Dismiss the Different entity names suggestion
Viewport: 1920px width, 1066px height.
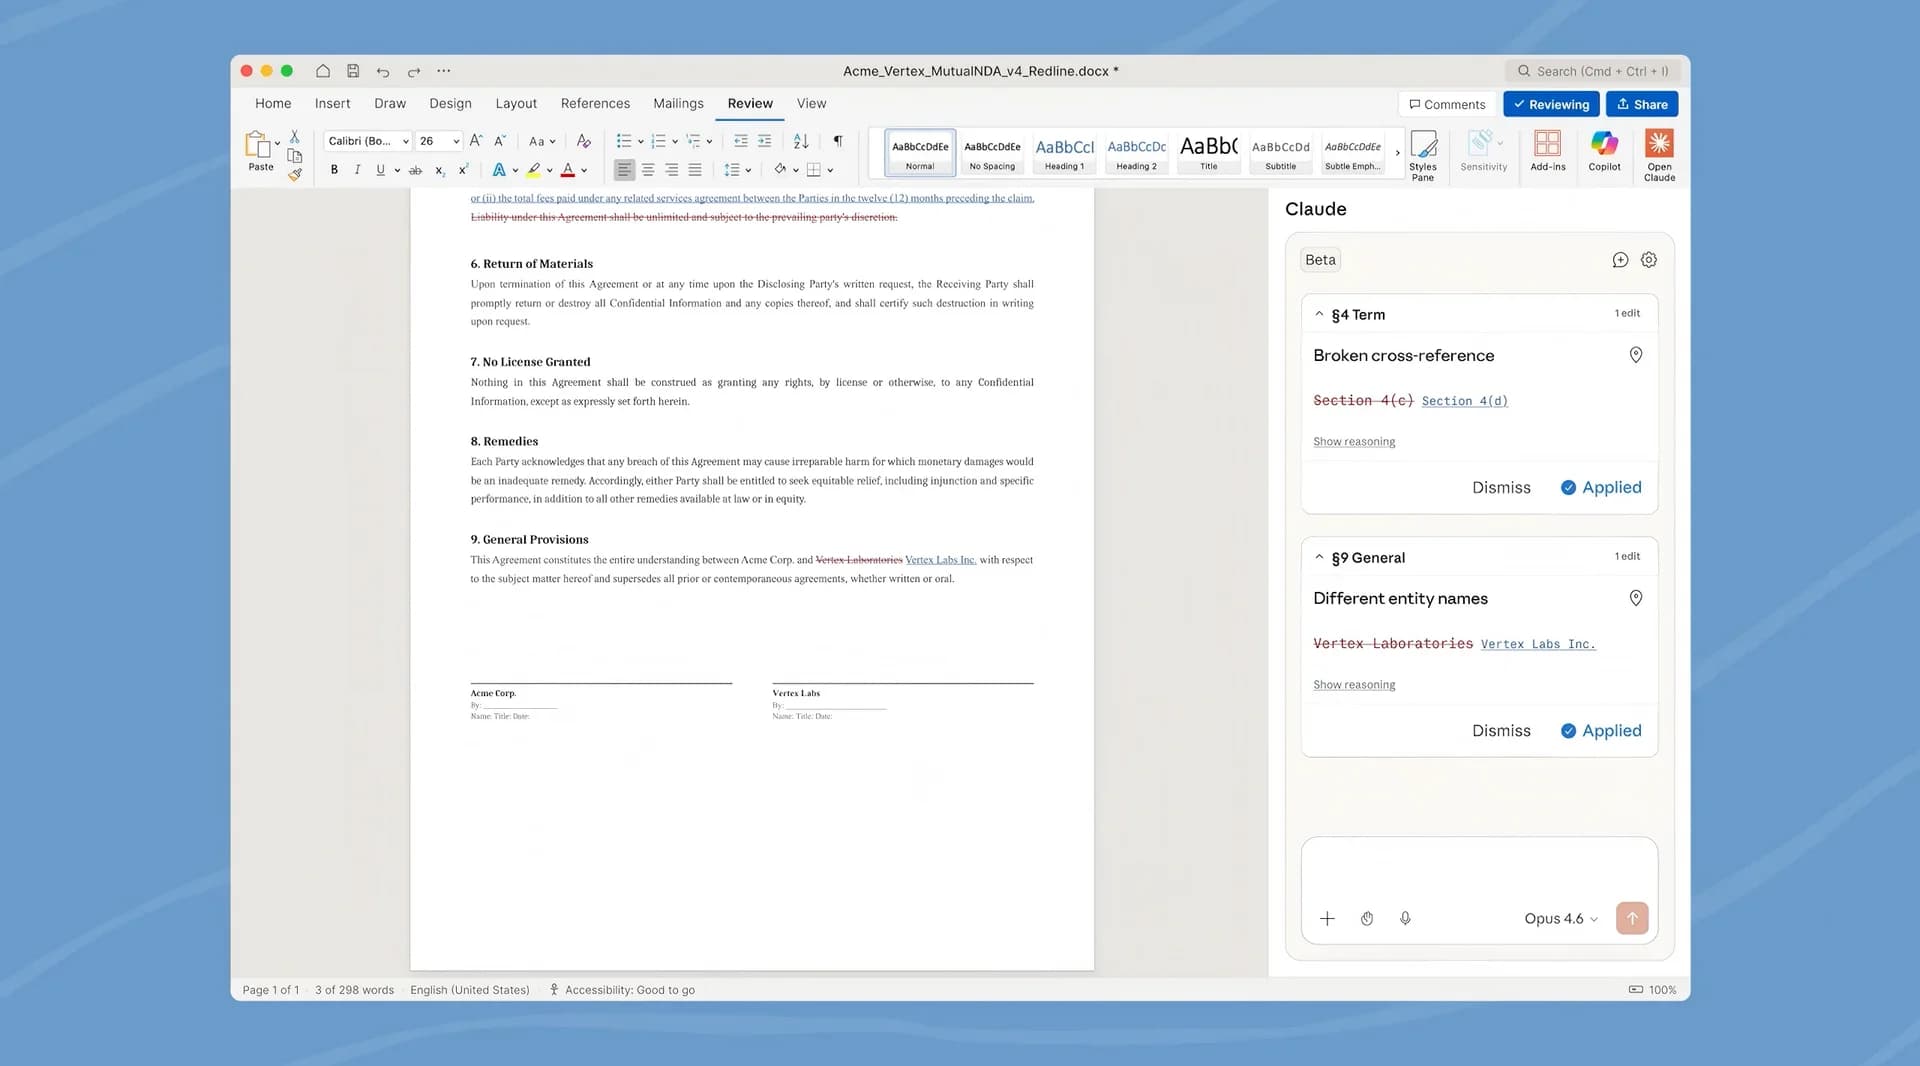click(x=1501, y=730)
